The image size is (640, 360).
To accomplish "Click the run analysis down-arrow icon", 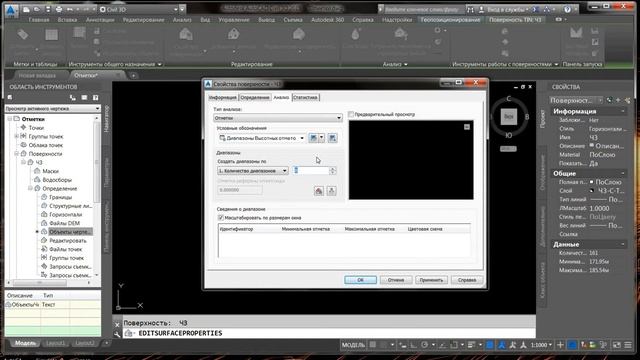I will (319, 191).
